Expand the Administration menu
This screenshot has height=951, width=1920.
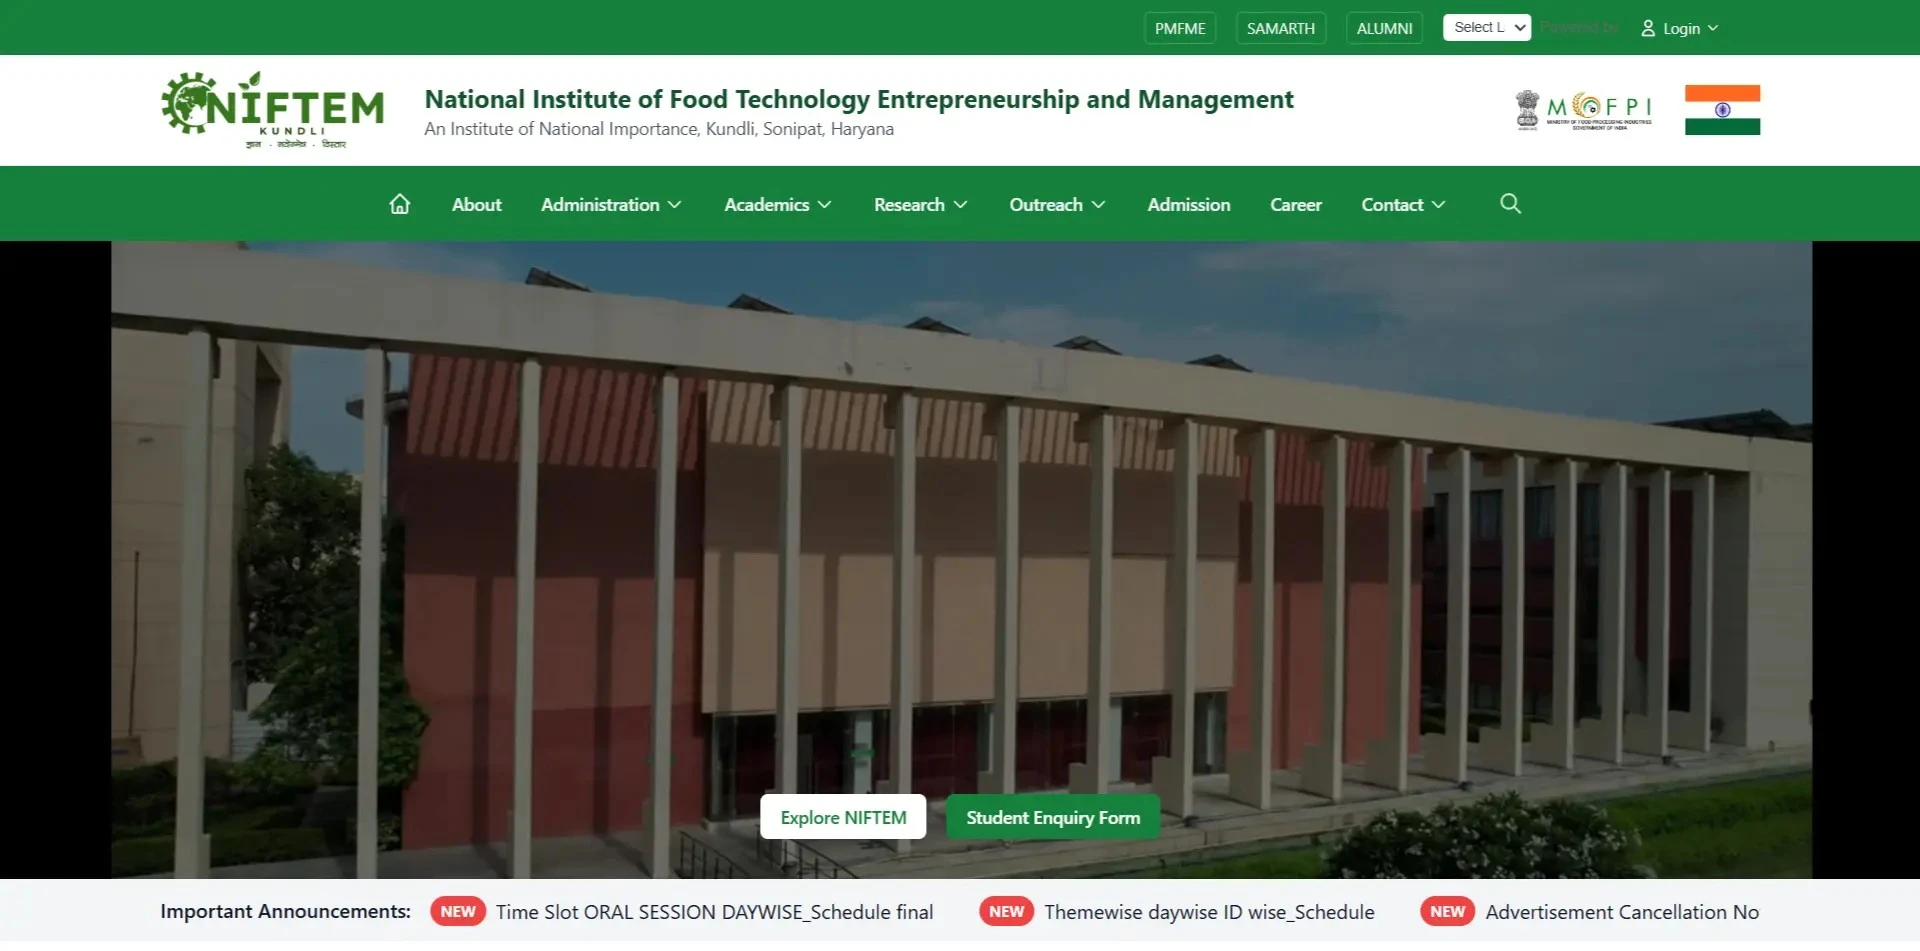[611, 206]
